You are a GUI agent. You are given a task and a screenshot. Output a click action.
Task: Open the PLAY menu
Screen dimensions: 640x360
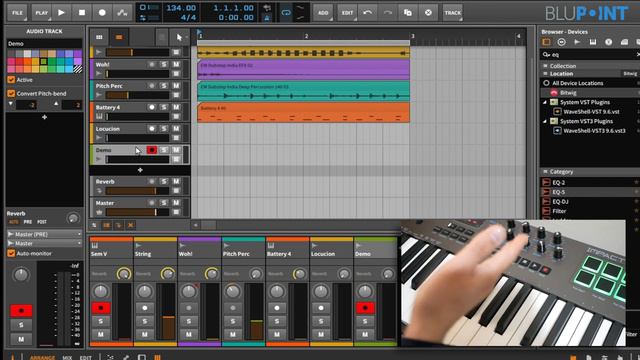(x=41, y=13)
